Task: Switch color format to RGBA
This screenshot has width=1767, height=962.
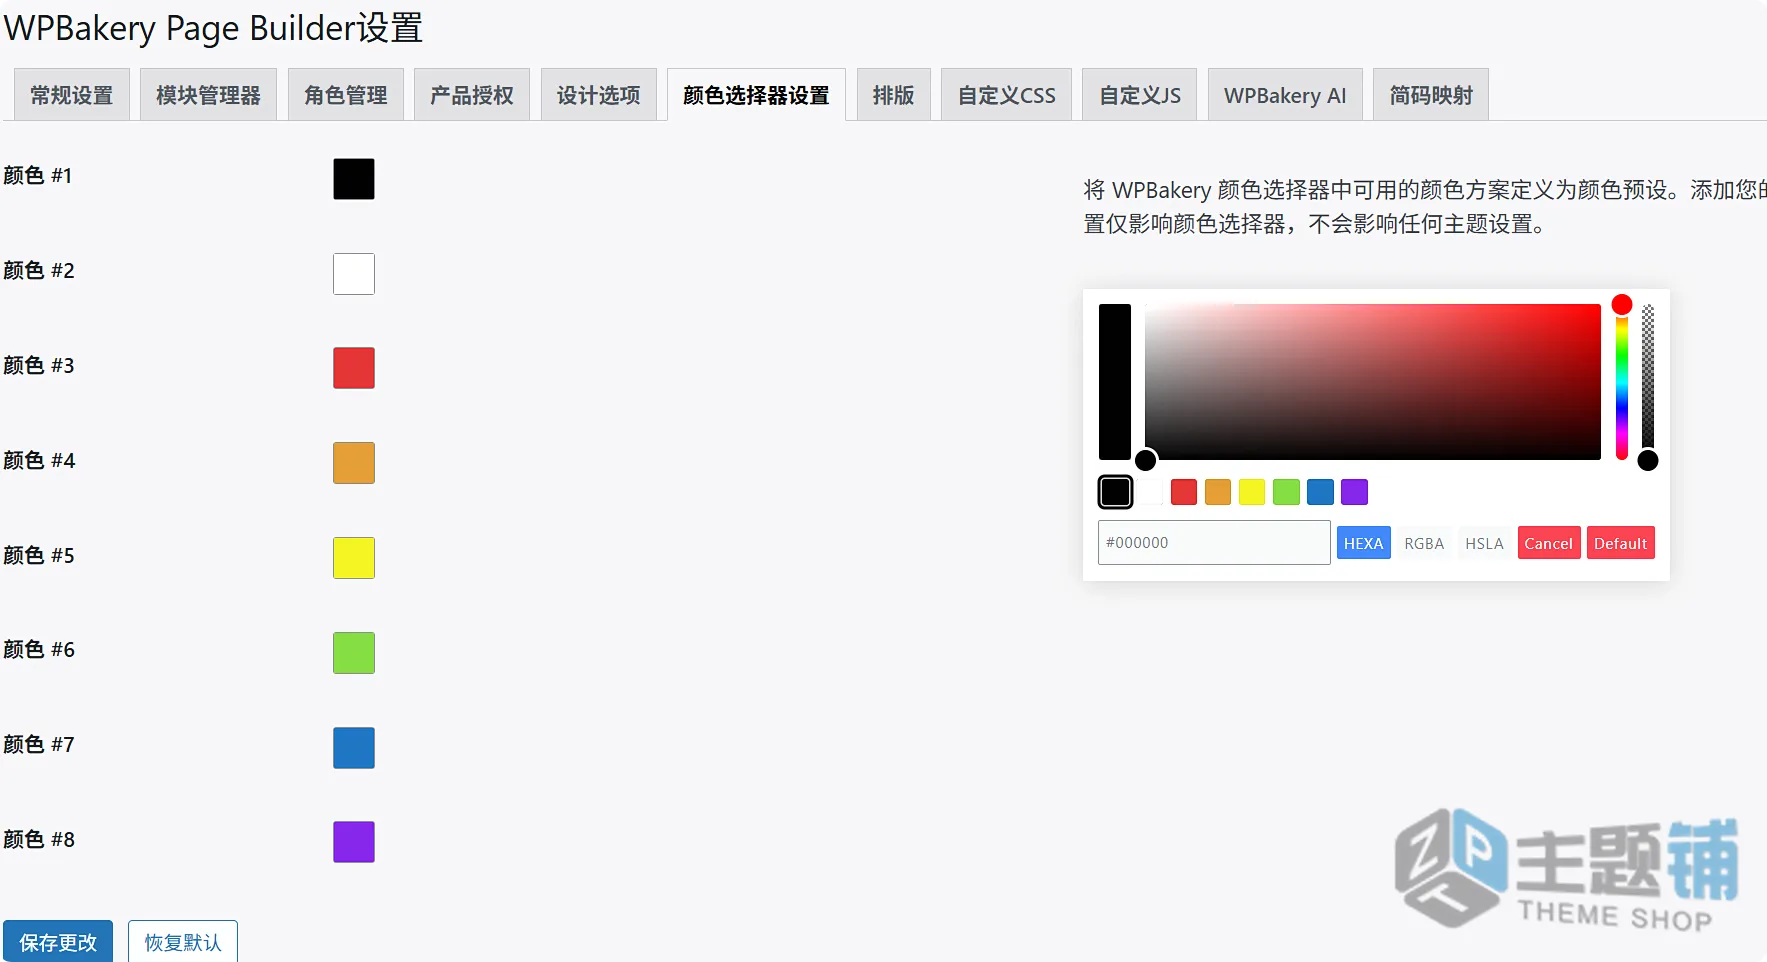Action: (1424, 543)
